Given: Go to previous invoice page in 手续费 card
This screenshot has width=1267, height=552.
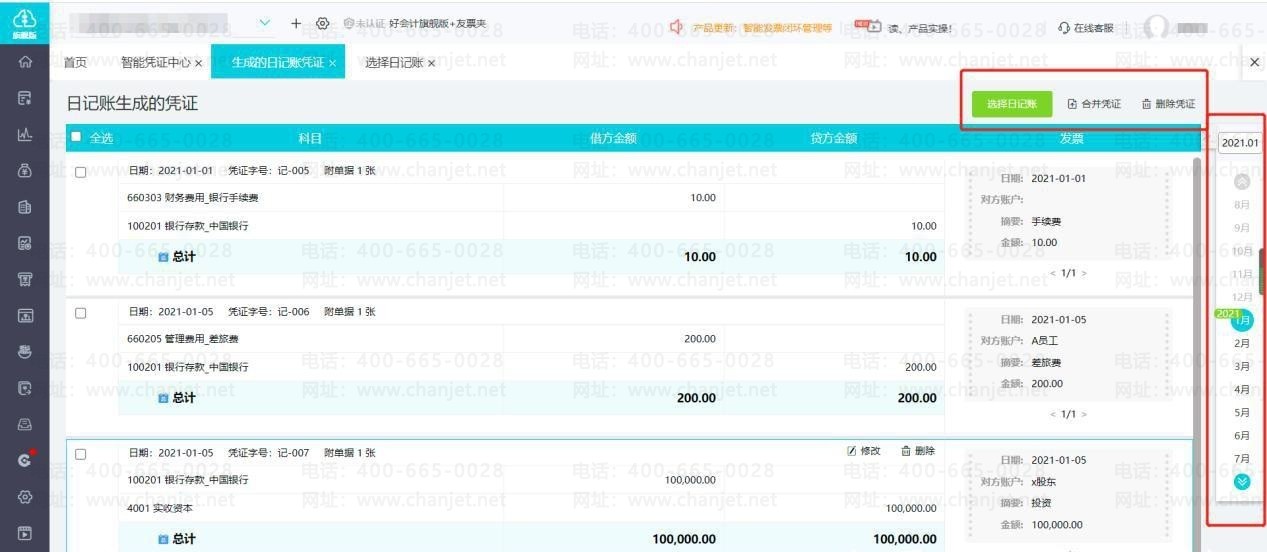Looking at the screenshot, I should pos(1052,273).
